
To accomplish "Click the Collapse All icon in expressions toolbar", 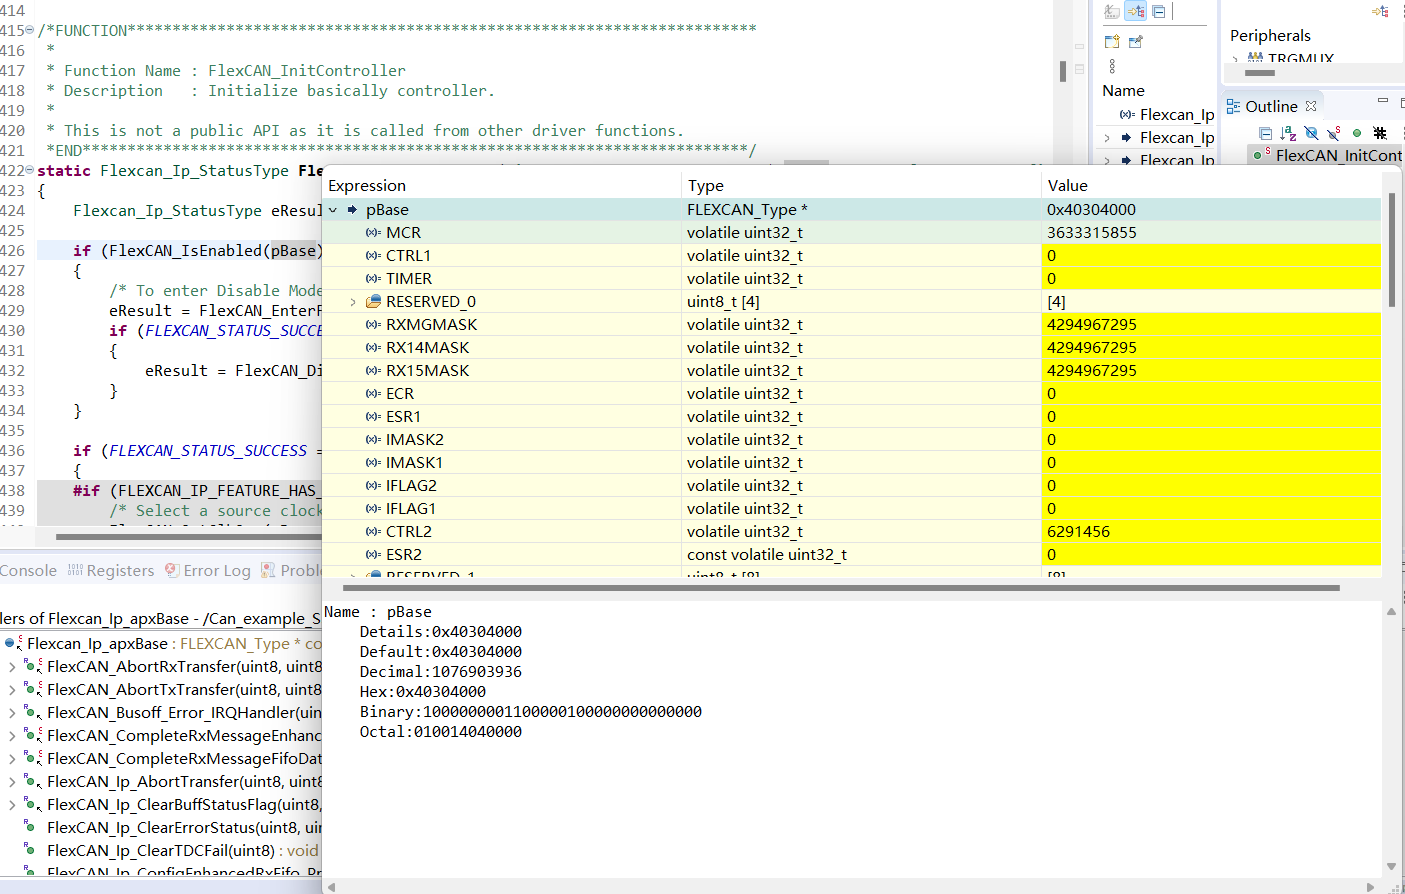I will coord(1159,12).
